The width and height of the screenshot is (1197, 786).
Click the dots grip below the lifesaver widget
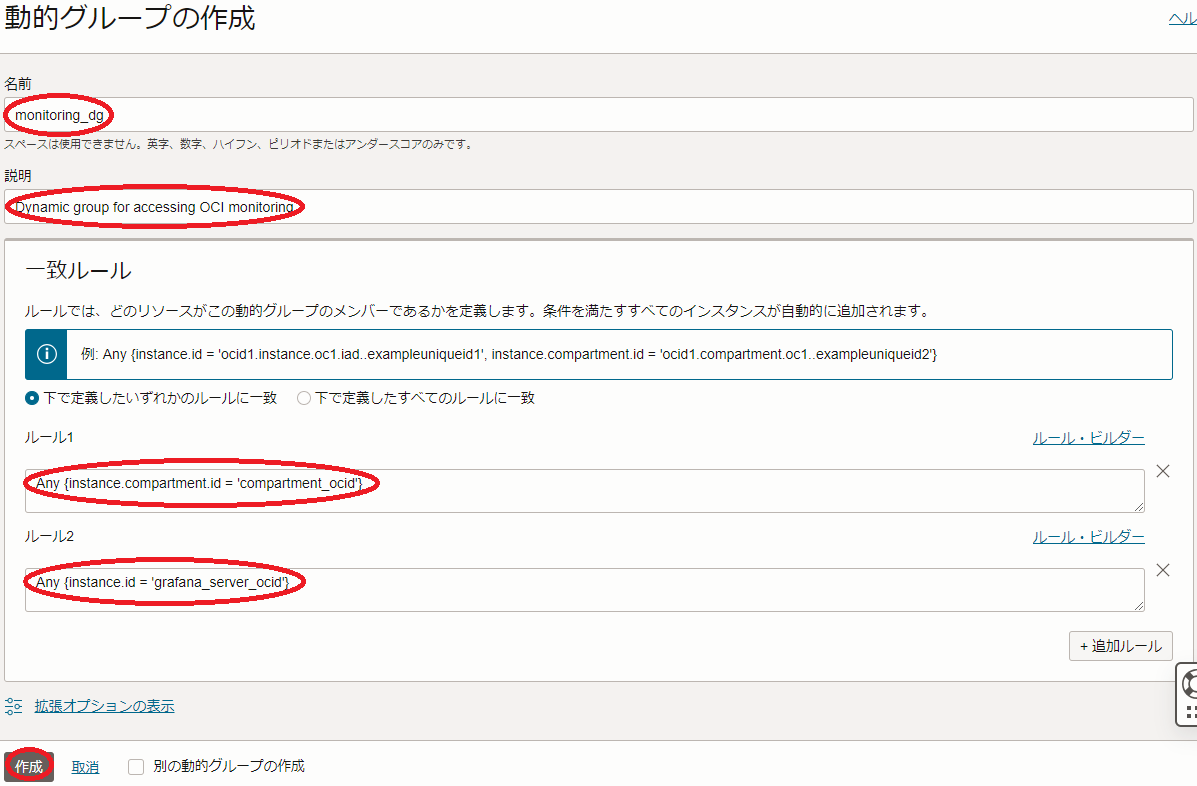tap(1190, 713)
